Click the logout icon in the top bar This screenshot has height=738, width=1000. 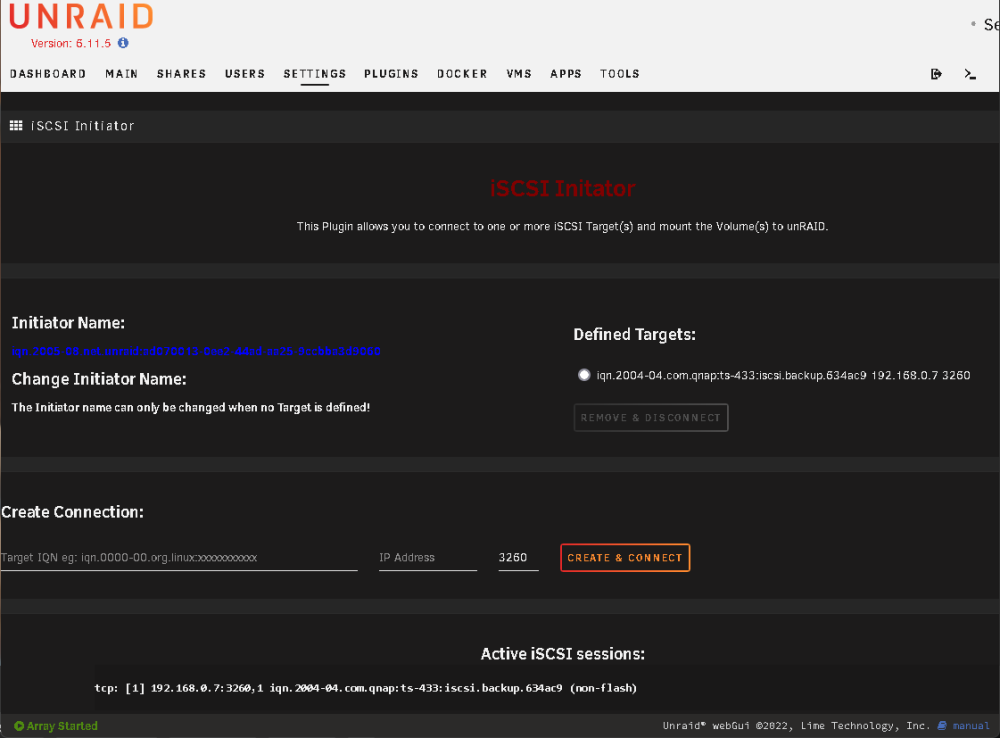[x=936, y=74]
